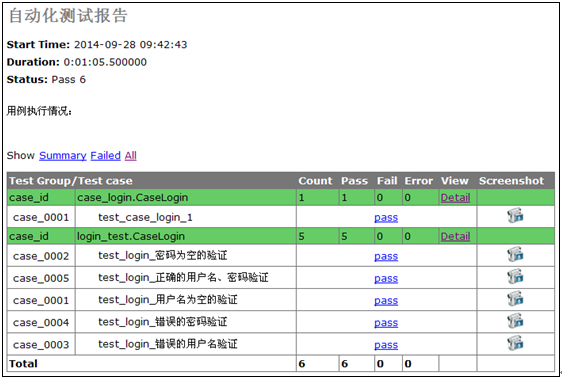Open screenshot icon for 正确的用户名、密码验证 row

point(515,277)
